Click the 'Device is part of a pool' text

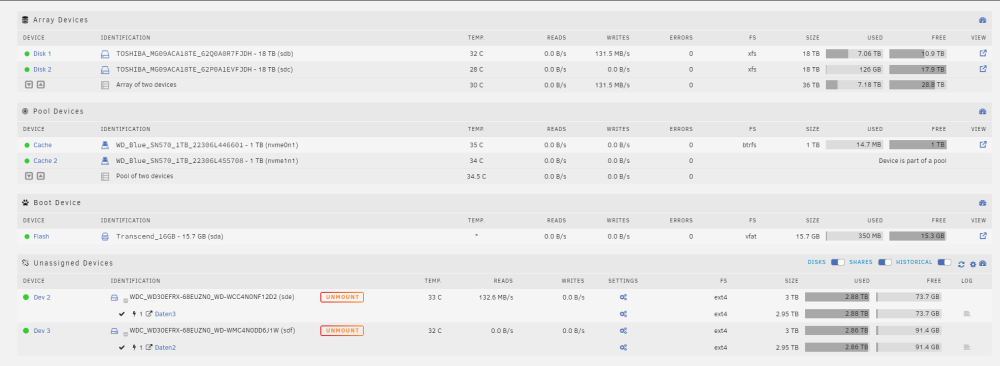tap(912, 161)
